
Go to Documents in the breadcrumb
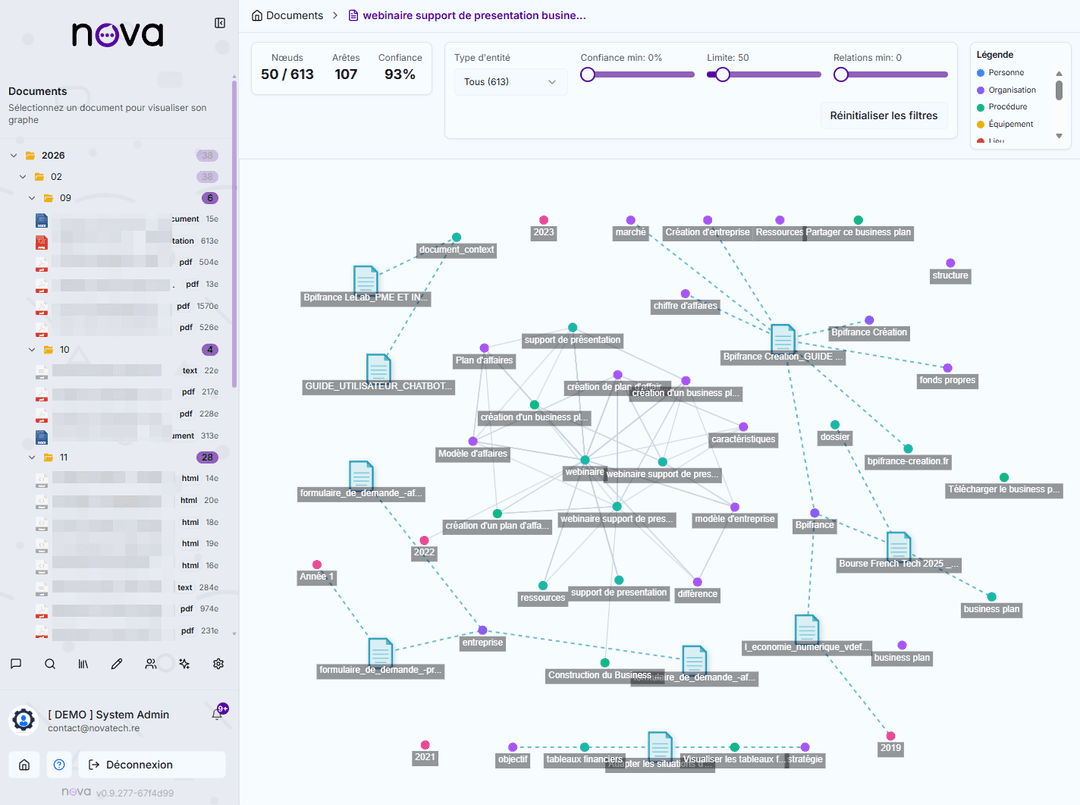coord(288,16)
